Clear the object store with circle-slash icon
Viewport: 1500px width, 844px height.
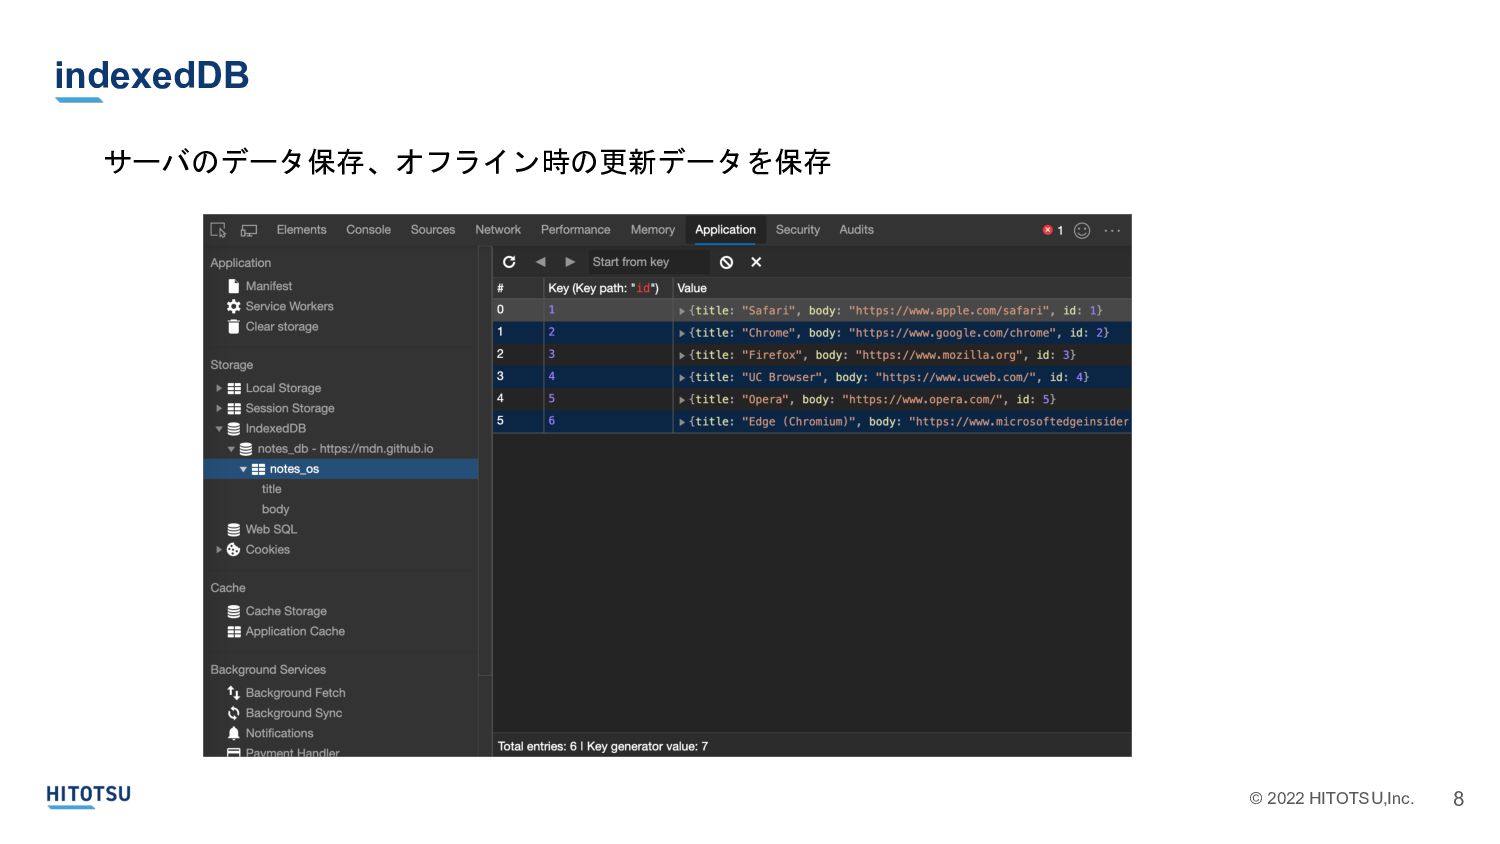(x=726, y=262)
